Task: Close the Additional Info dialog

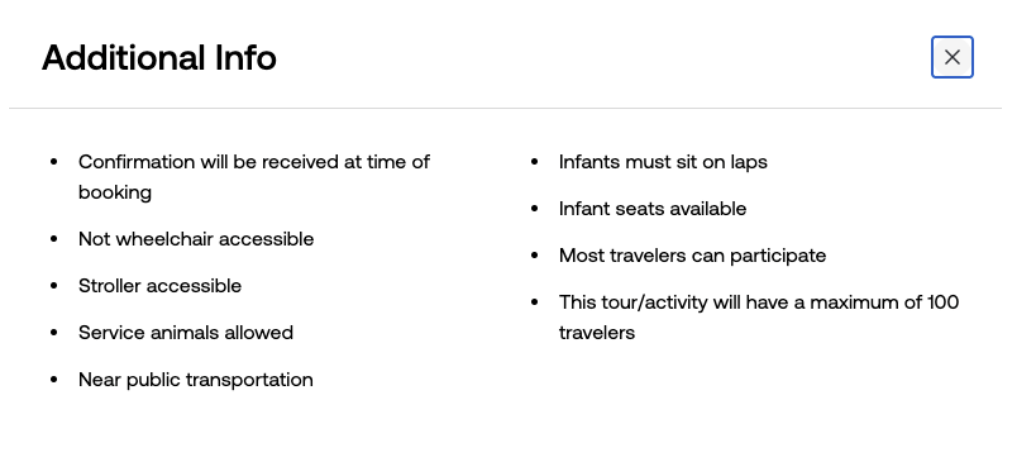Action: pyautogui.click(x=952, y=57)
